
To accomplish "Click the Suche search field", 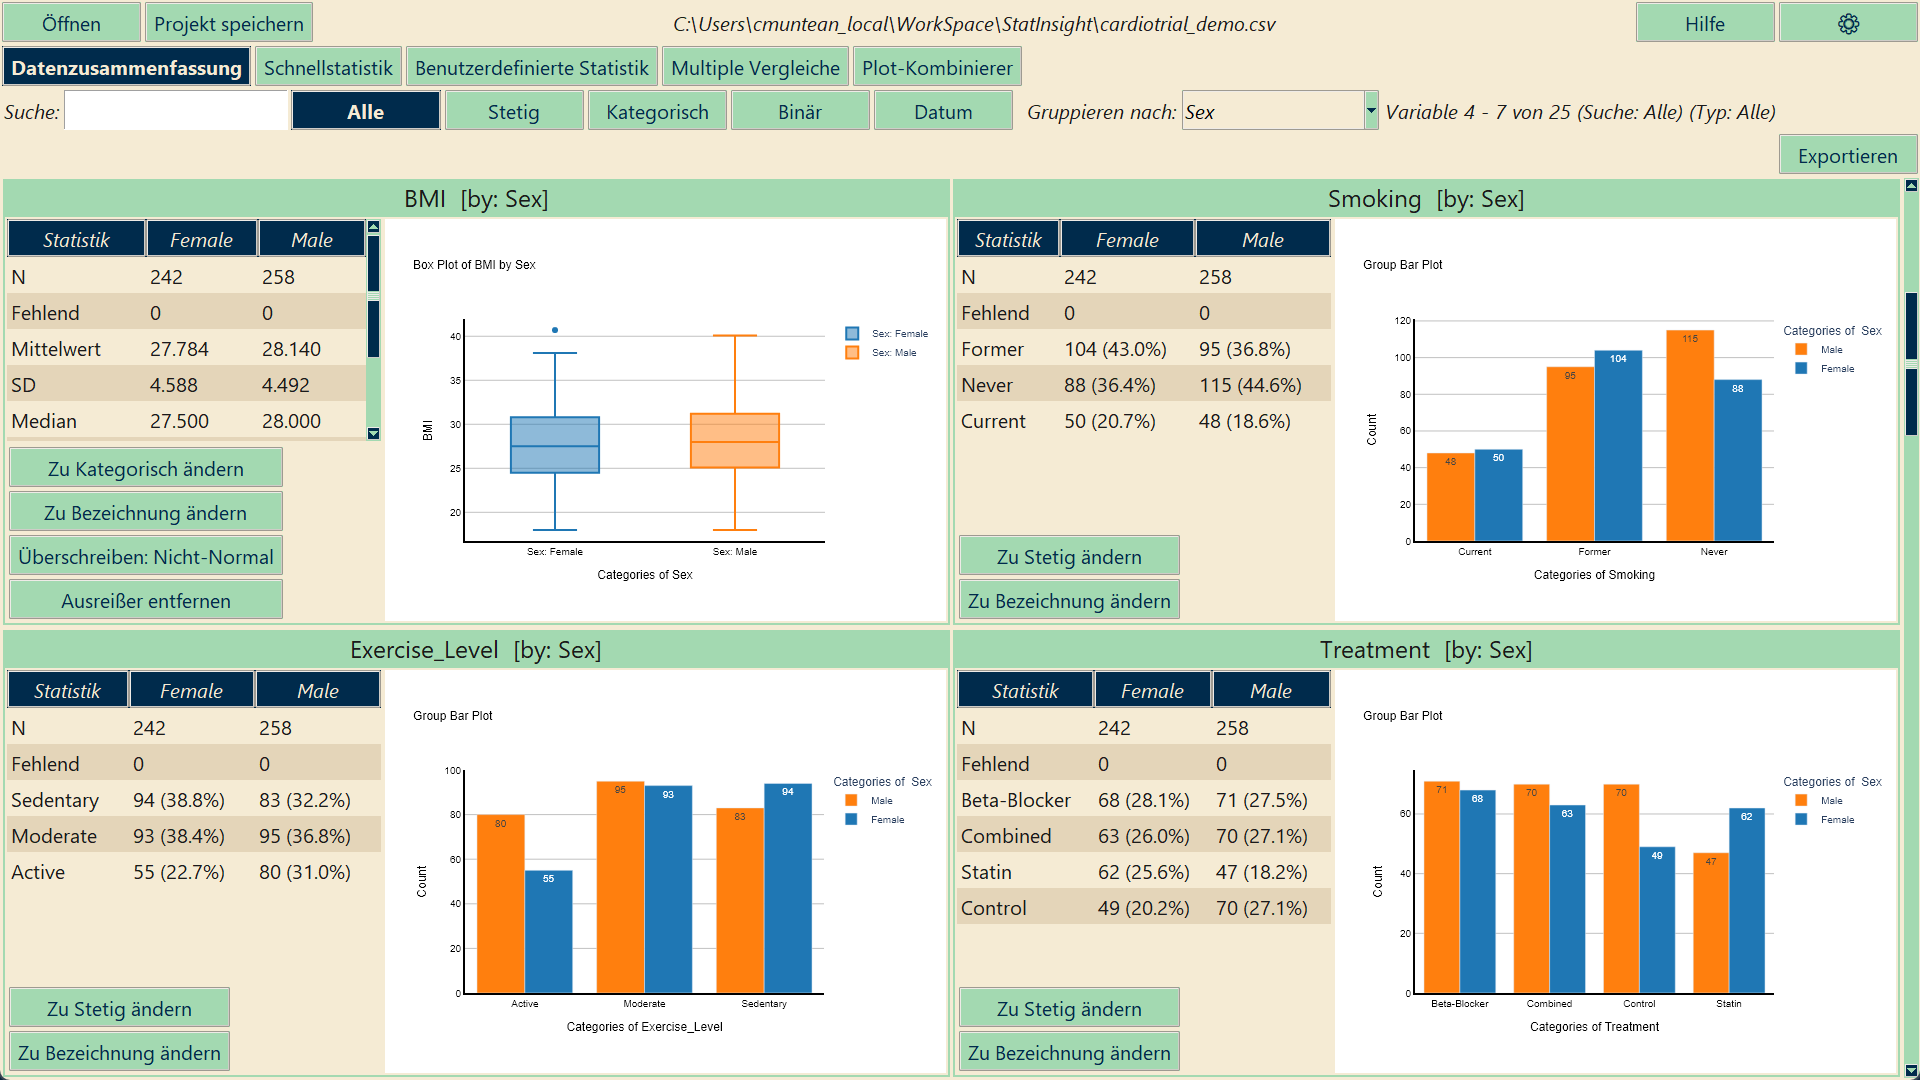I will click(177, 111).
